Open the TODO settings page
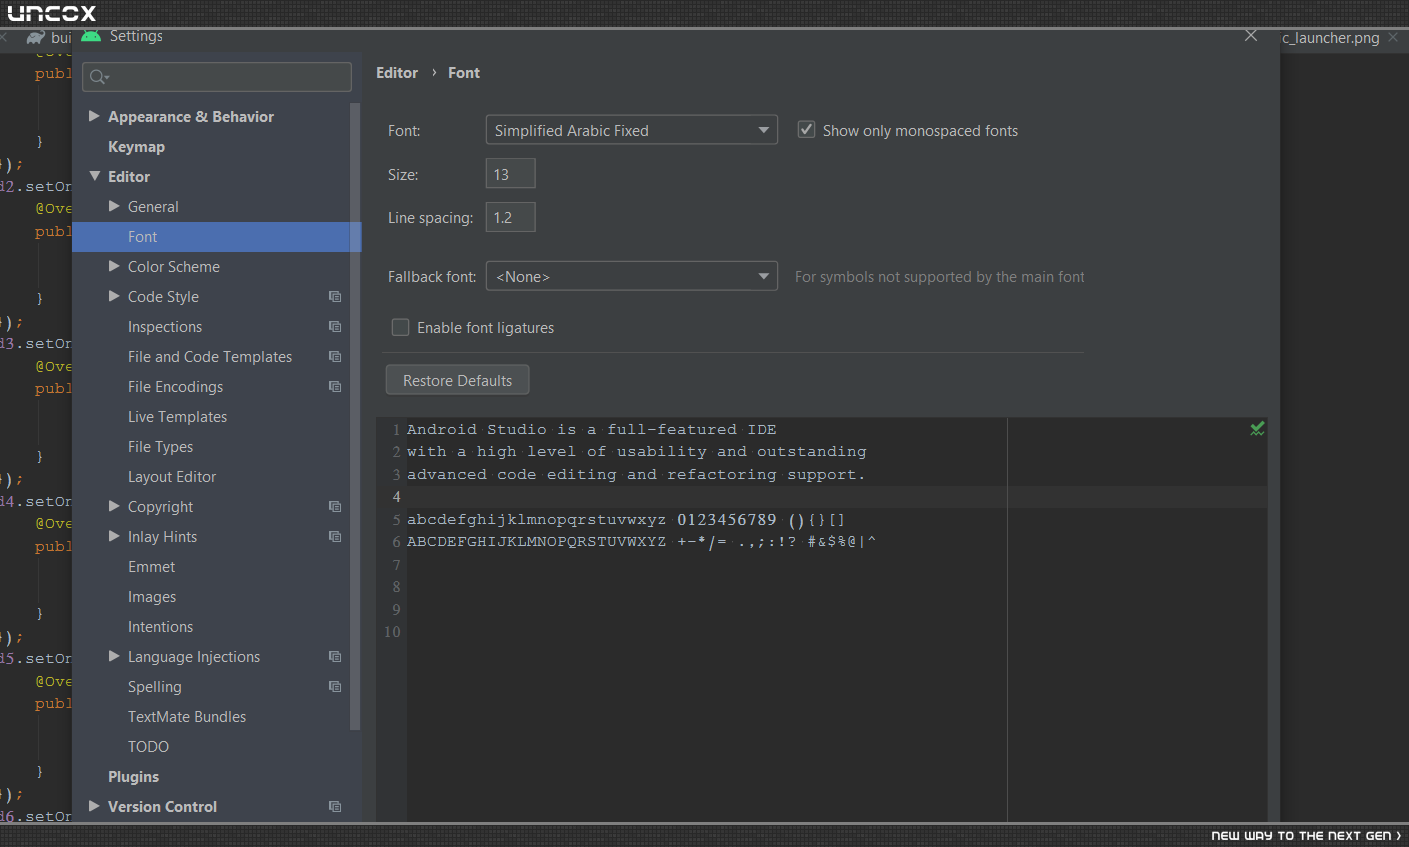This screenshot has width=1409, height=847. coord(148,747)
